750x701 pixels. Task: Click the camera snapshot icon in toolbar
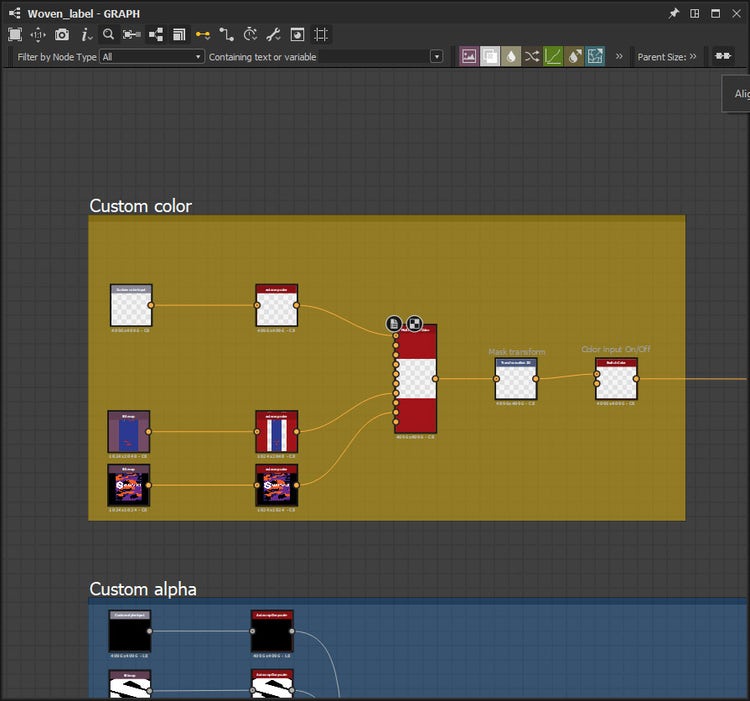[x=62, y=34]
